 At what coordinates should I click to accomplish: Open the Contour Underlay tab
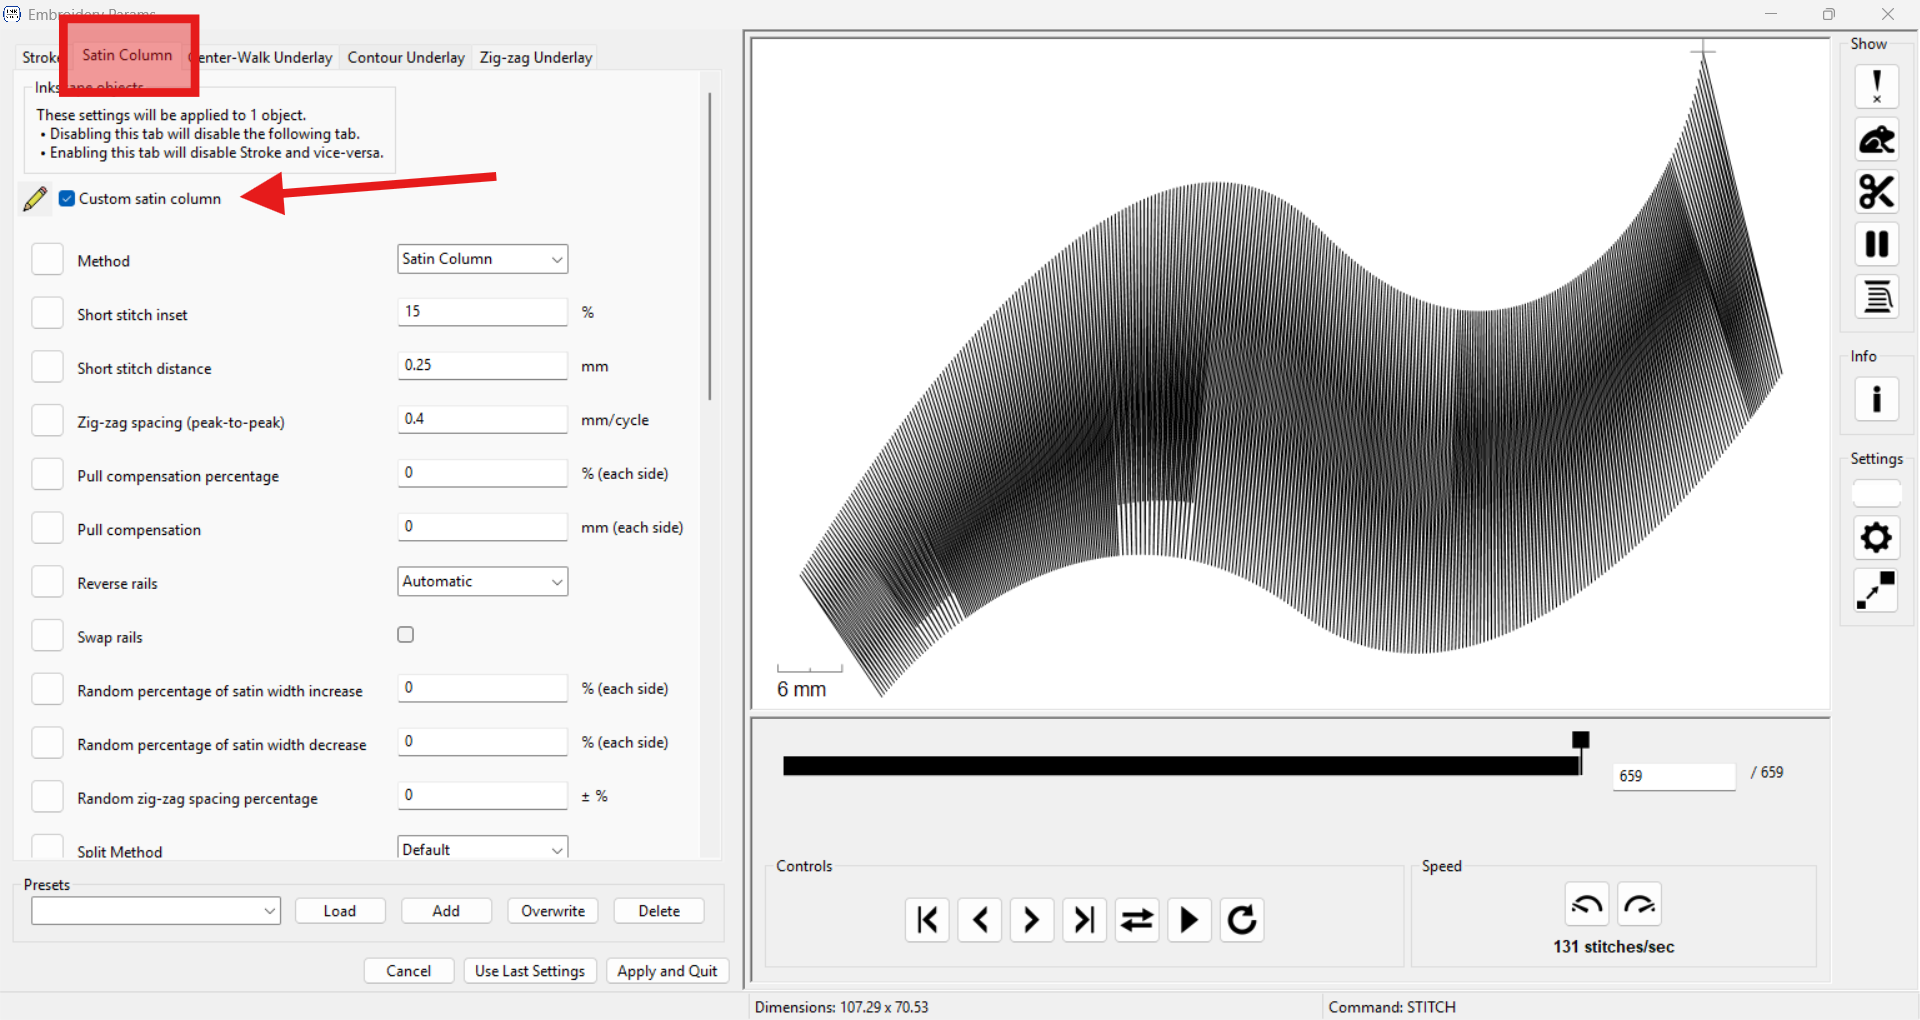tap(406, 58)
